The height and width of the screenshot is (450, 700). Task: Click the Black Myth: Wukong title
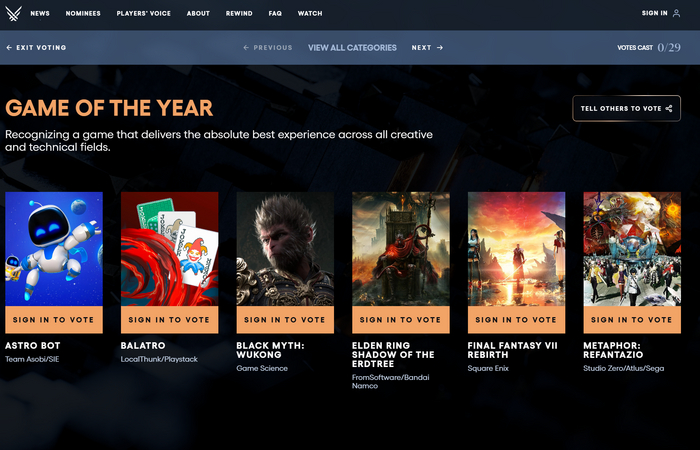coord(270,350)
